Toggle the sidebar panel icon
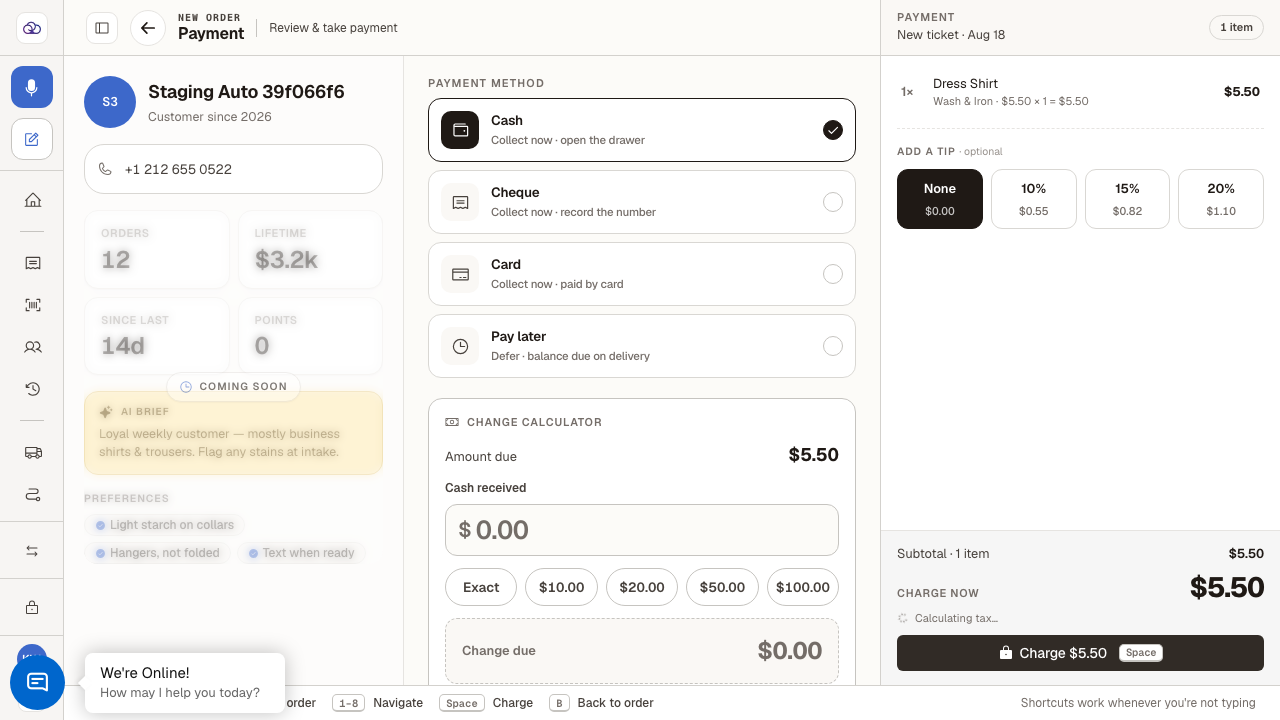Image resolution: width=1280 pixels, height=720 pixels. (102, 28)
